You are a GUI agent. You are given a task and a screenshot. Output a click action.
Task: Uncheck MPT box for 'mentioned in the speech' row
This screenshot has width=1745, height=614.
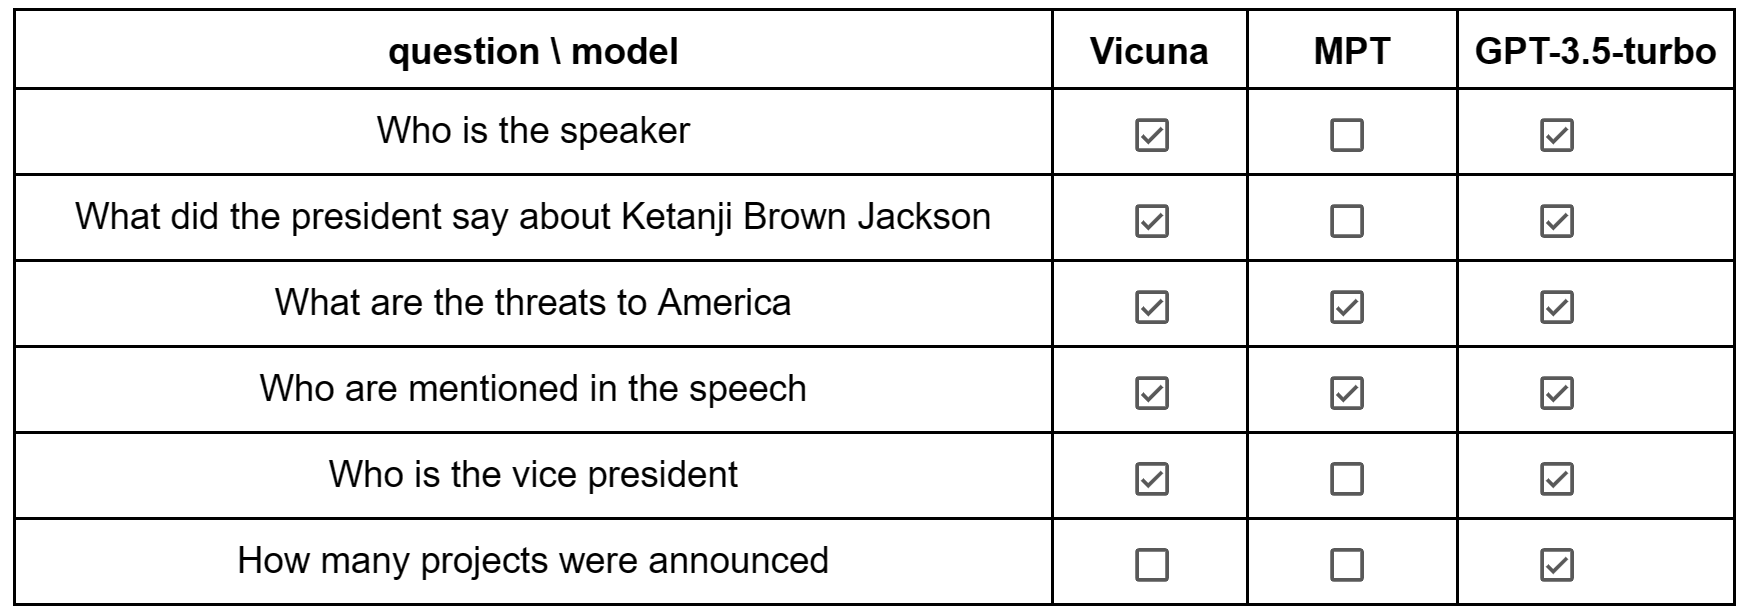click(x=1346, y=393)
